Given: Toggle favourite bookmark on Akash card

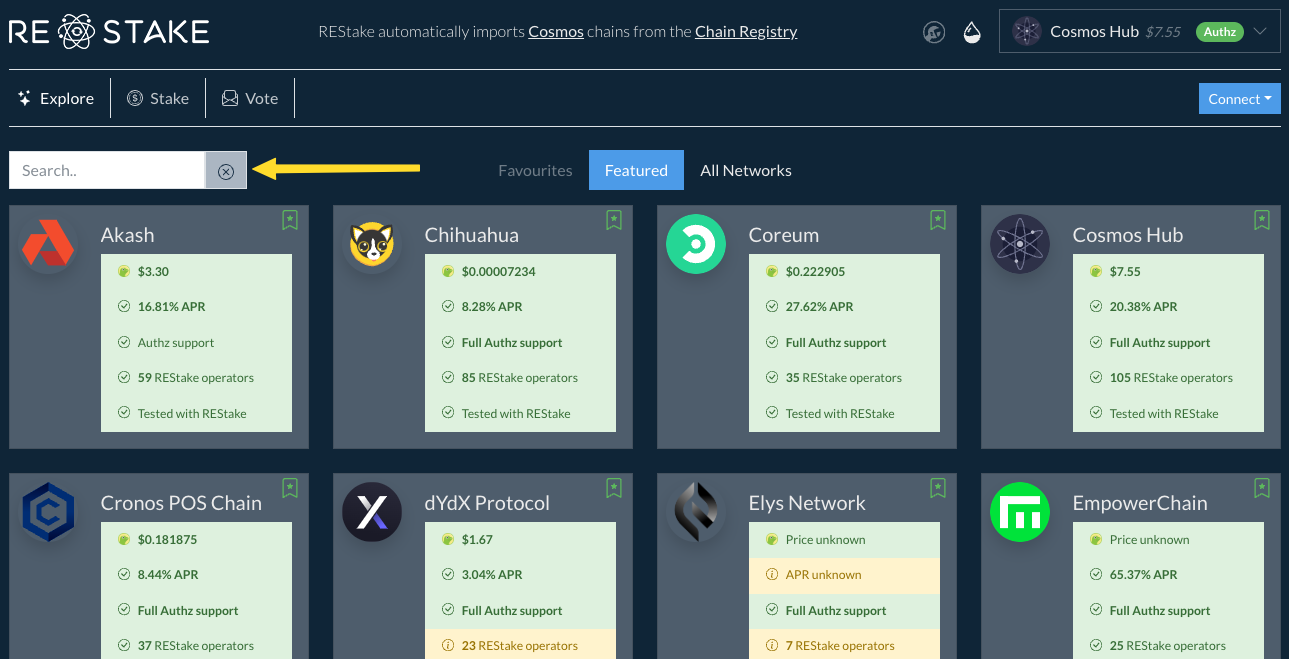Looking at the screenshot, I should click(290, 220).
